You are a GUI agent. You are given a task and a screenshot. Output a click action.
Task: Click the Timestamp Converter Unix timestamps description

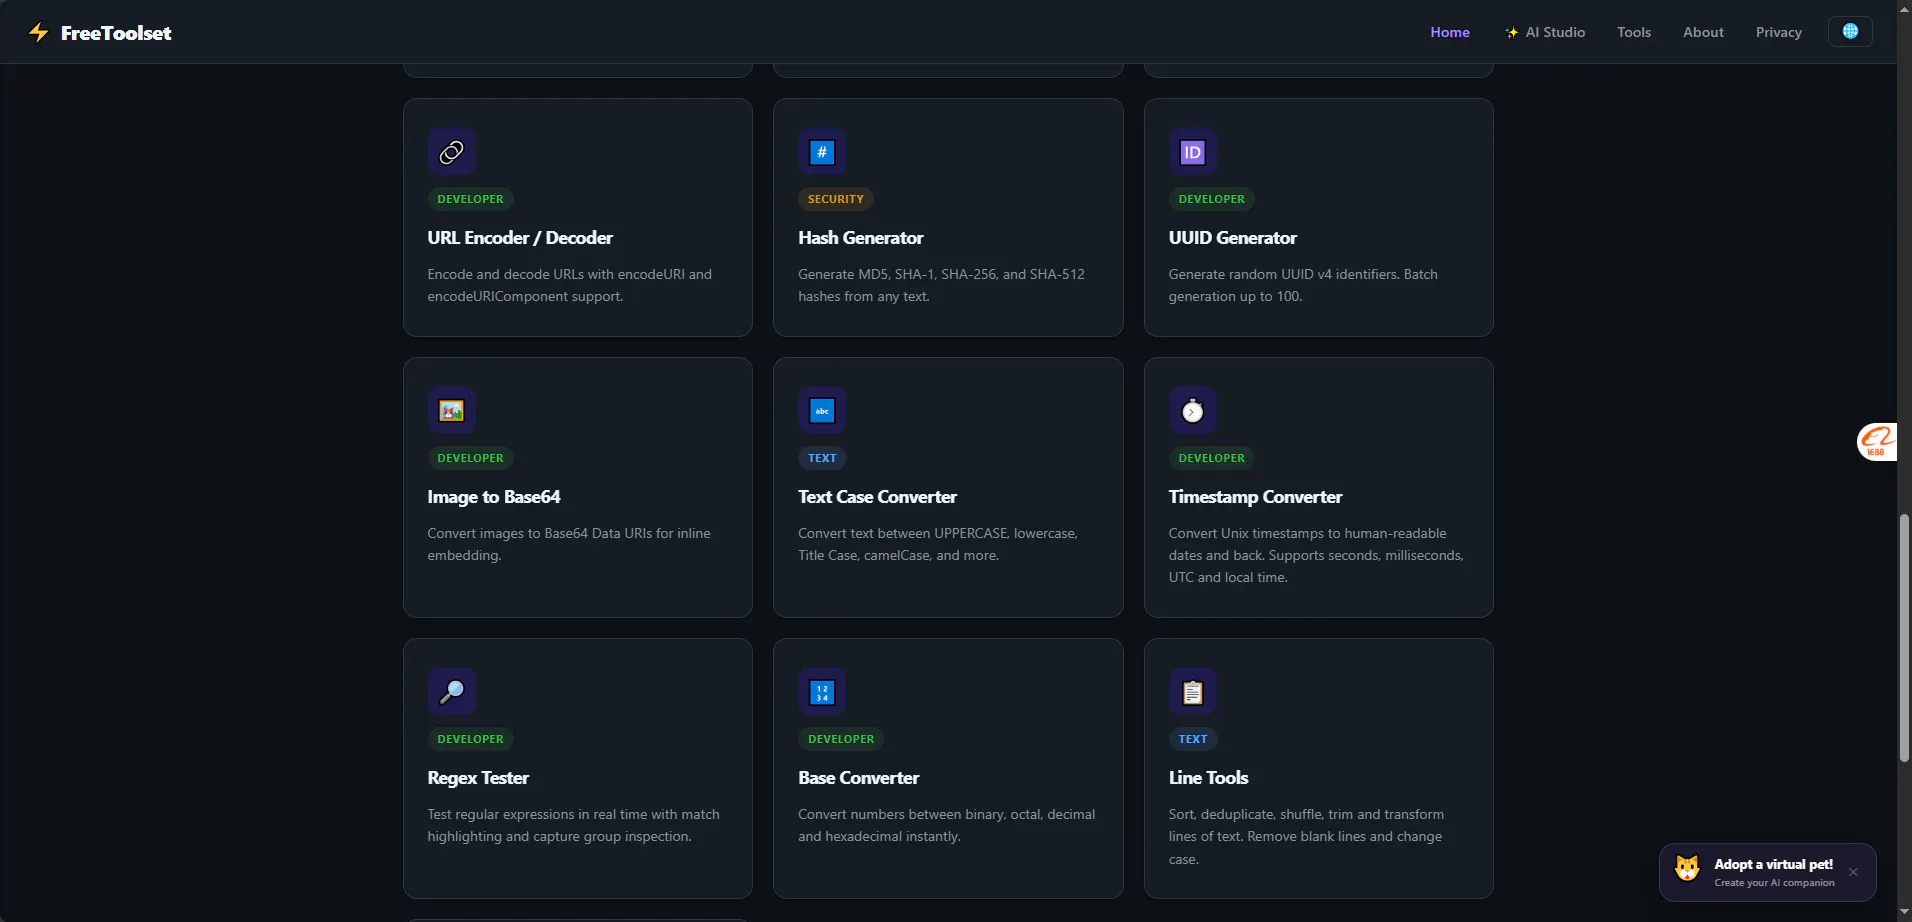click(1316, 555)
